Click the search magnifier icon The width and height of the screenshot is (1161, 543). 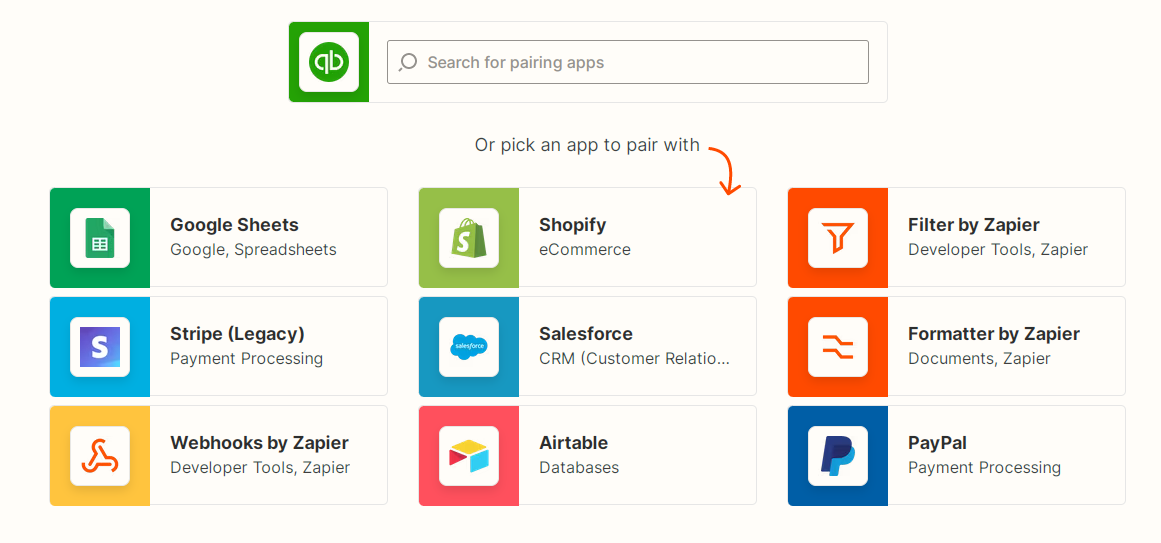point(408,62)
